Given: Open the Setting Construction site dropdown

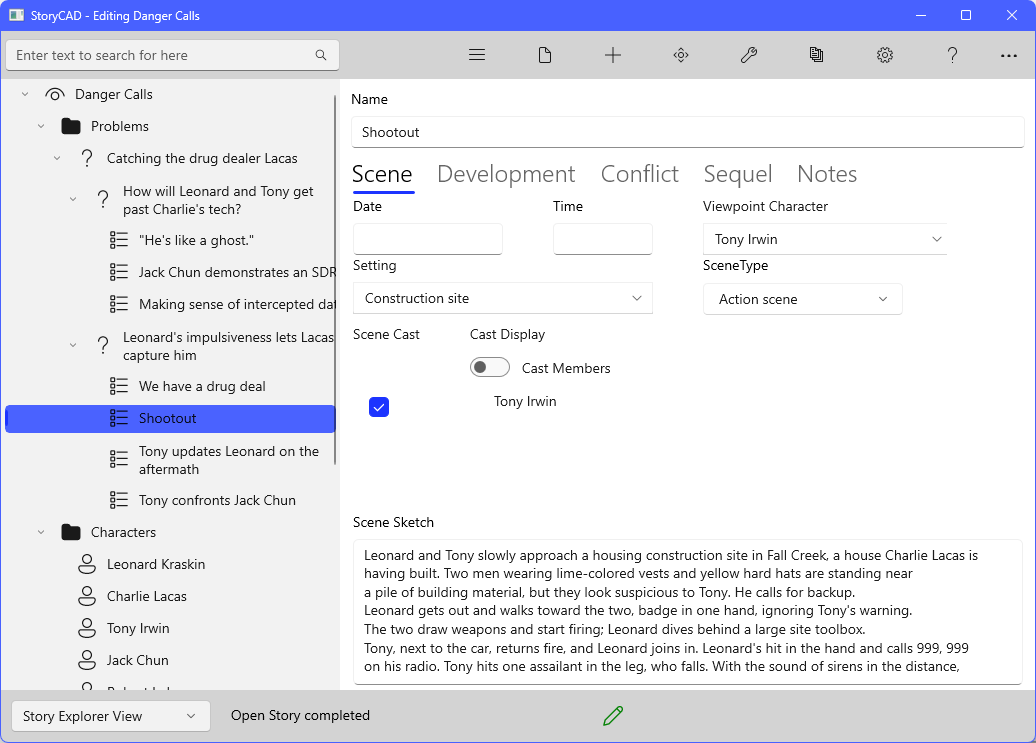Looking at the screenshot, I should 502,298.
